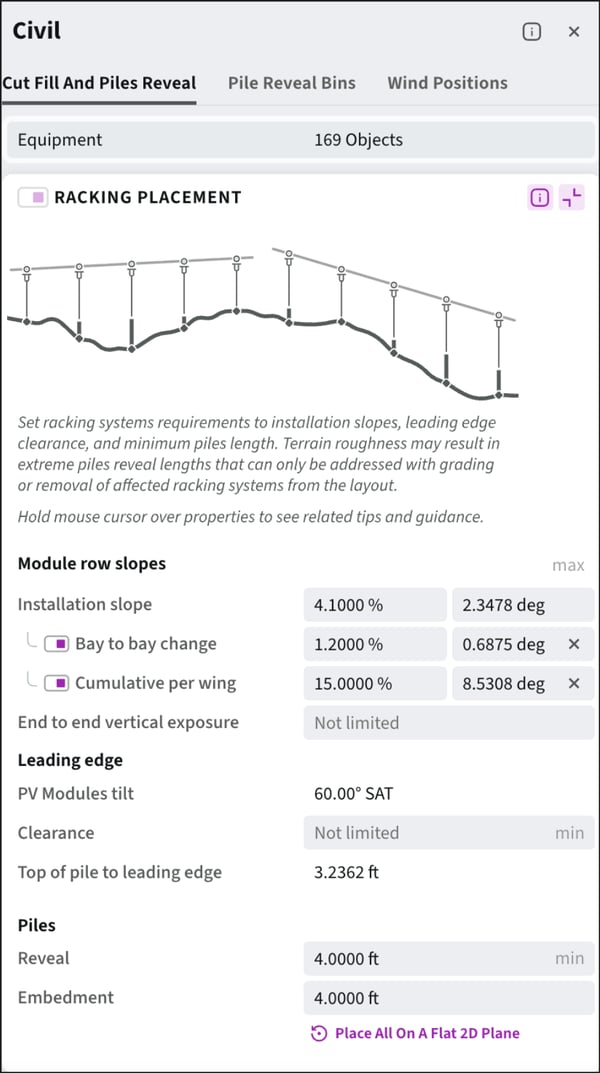Close the Civil panel
The width and height of the screenshot is (600, 1073).
click(574, 32)
